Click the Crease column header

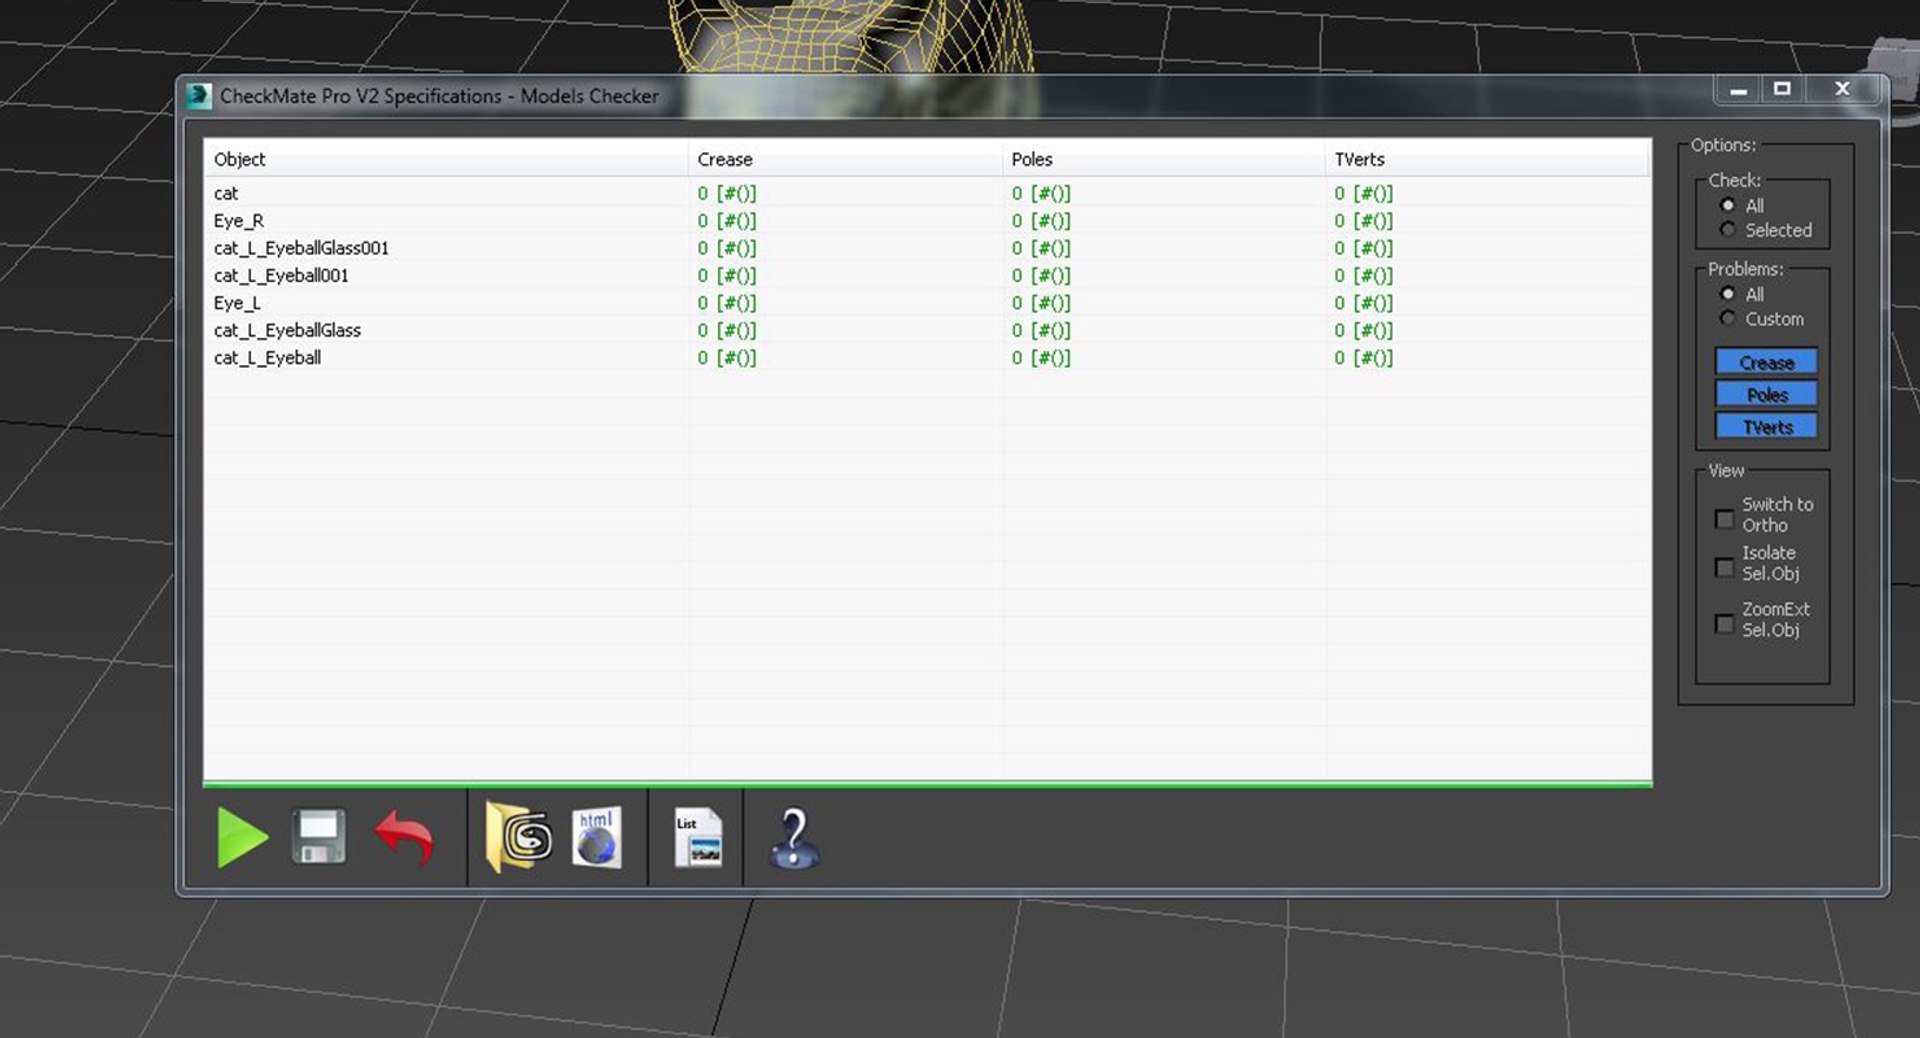[x=845, y=159]
